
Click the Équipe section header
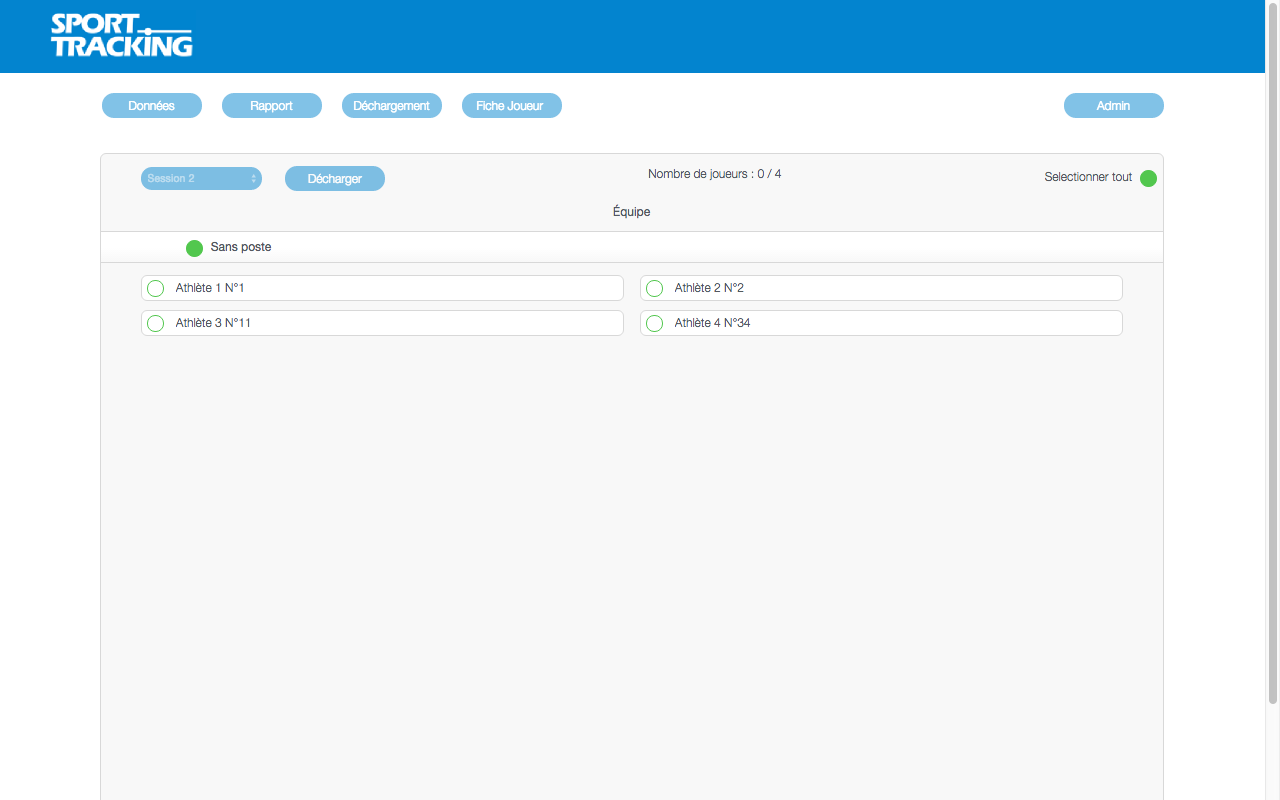[x=631, y=212]
